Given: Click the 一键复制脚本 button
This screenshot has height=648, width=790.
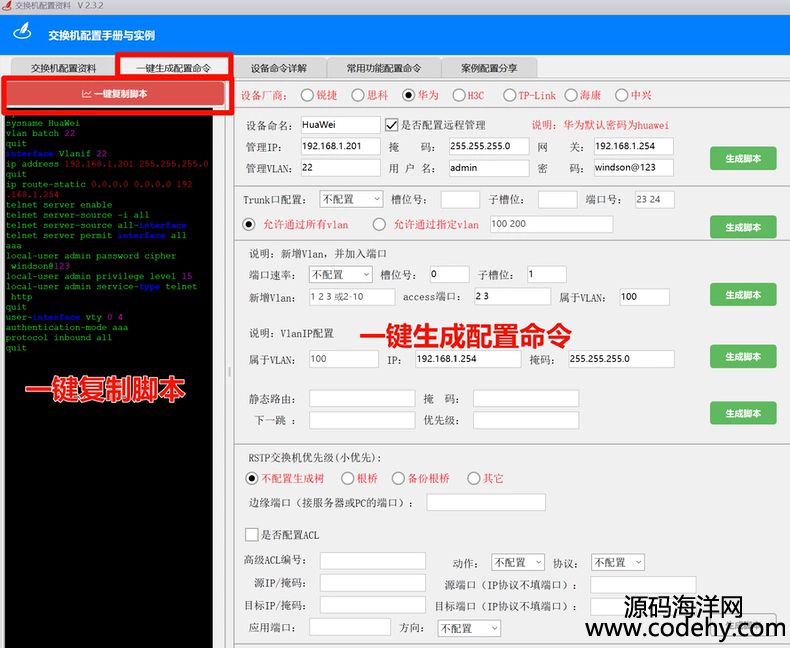Looking at the screenshot, I should [x=115, y=94].
